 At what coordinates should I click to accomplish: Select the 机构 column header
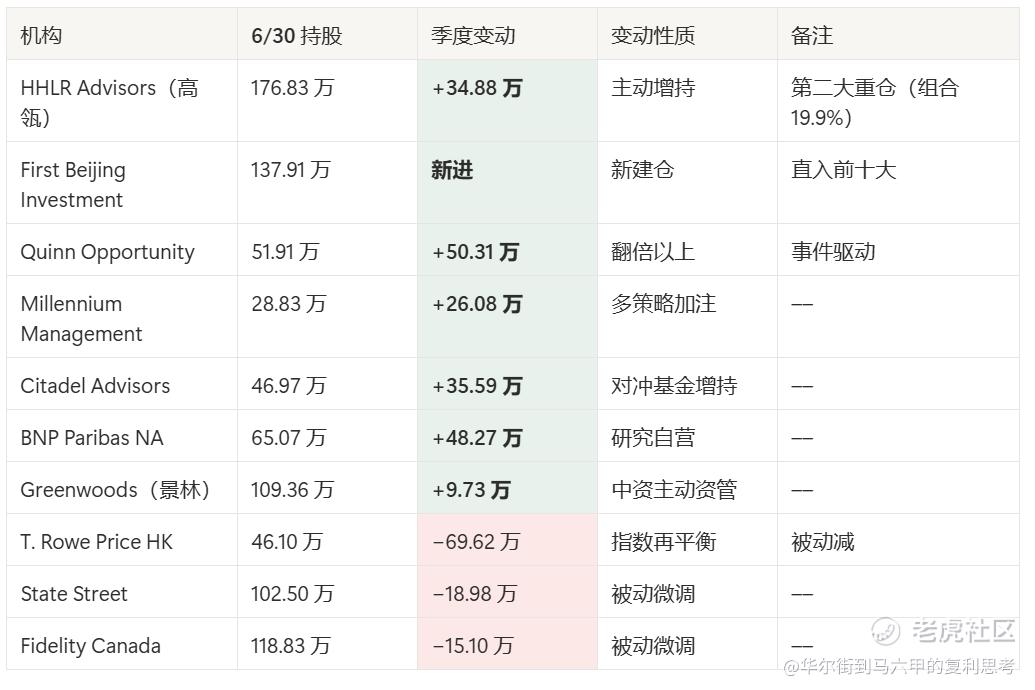click(x=41, y=35)
